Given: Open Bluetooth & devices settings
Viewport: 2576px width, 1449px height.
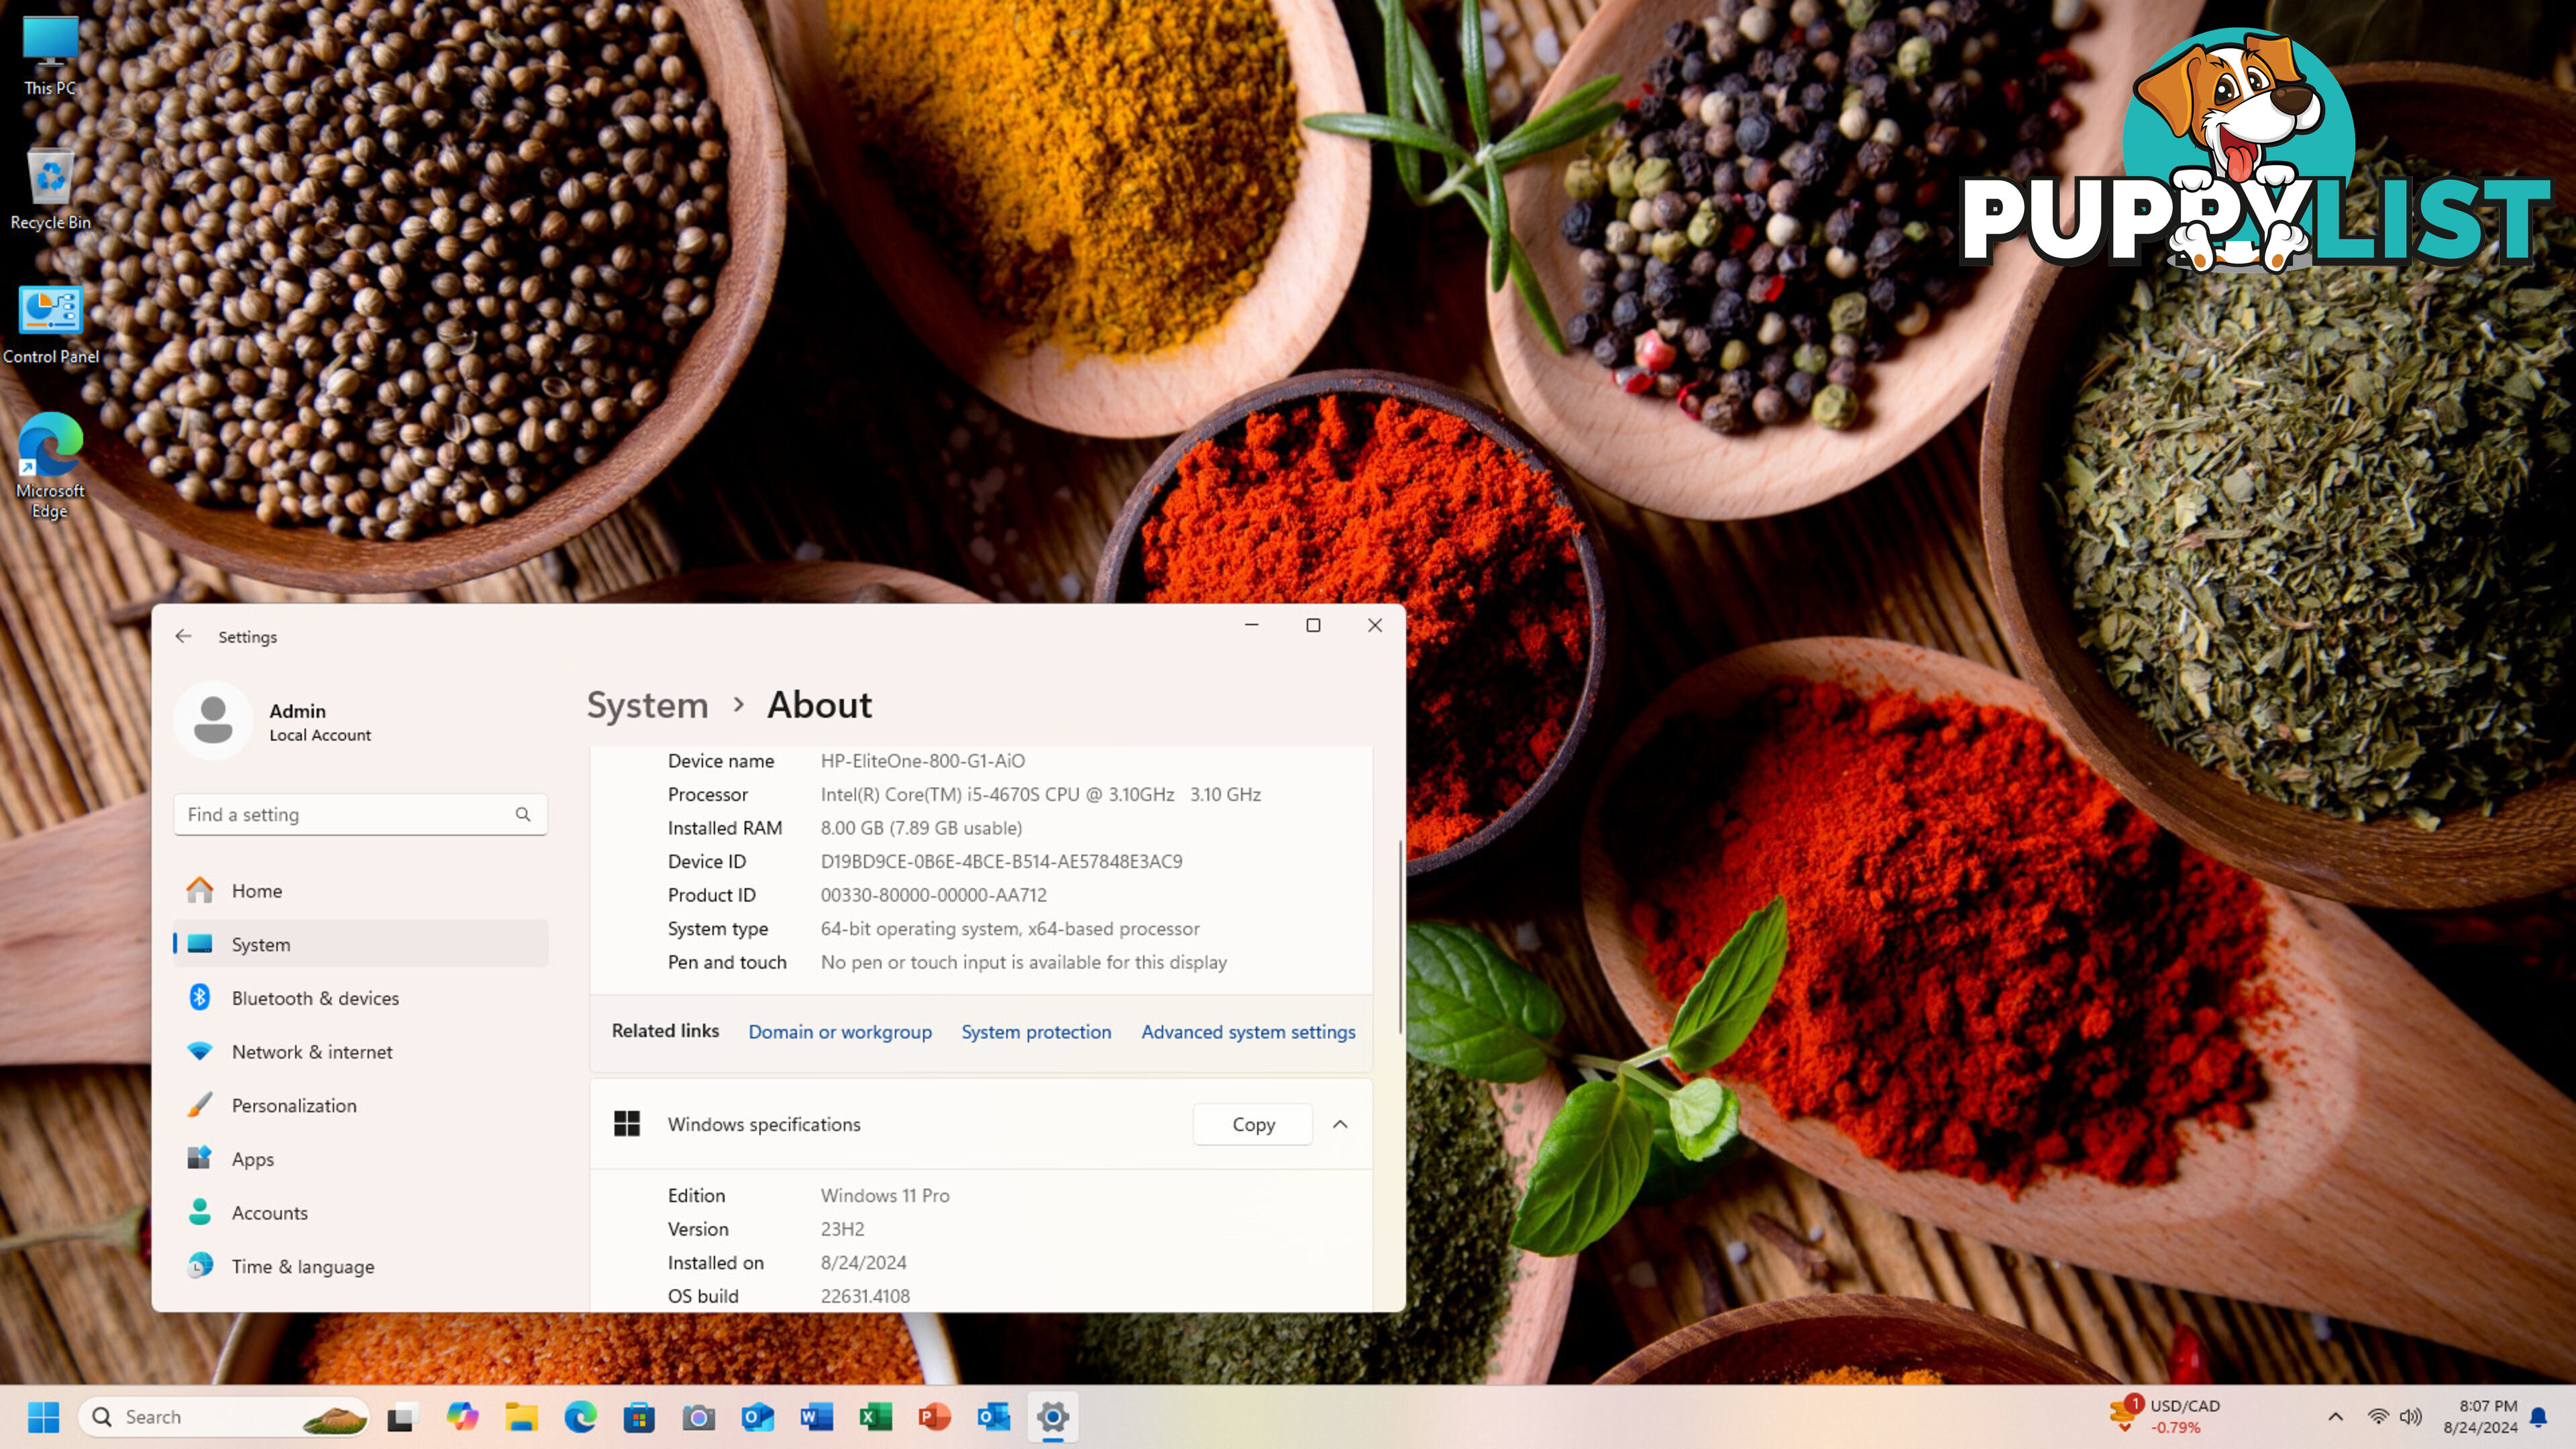Looking at the screenshot, I should pyautogui.click(x=361, y=998).
